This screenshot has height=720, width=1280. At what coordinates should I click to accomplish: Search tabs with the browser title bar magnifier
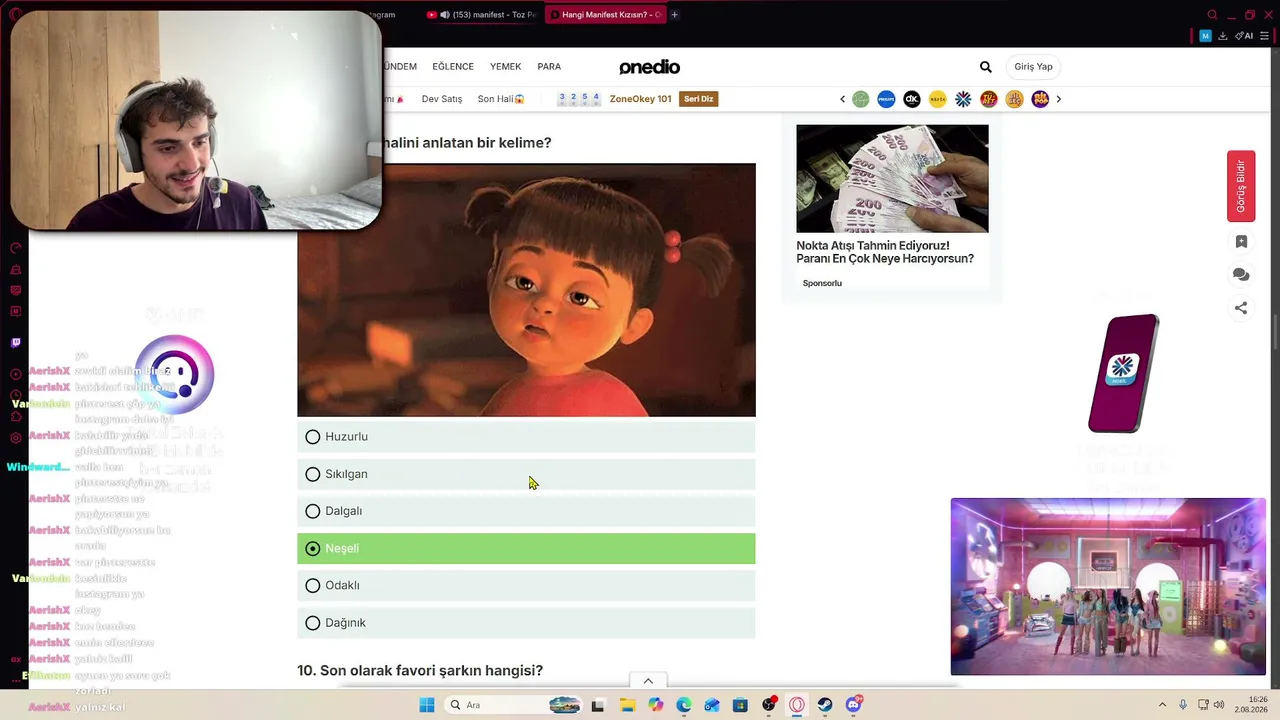coord(1212,15)
